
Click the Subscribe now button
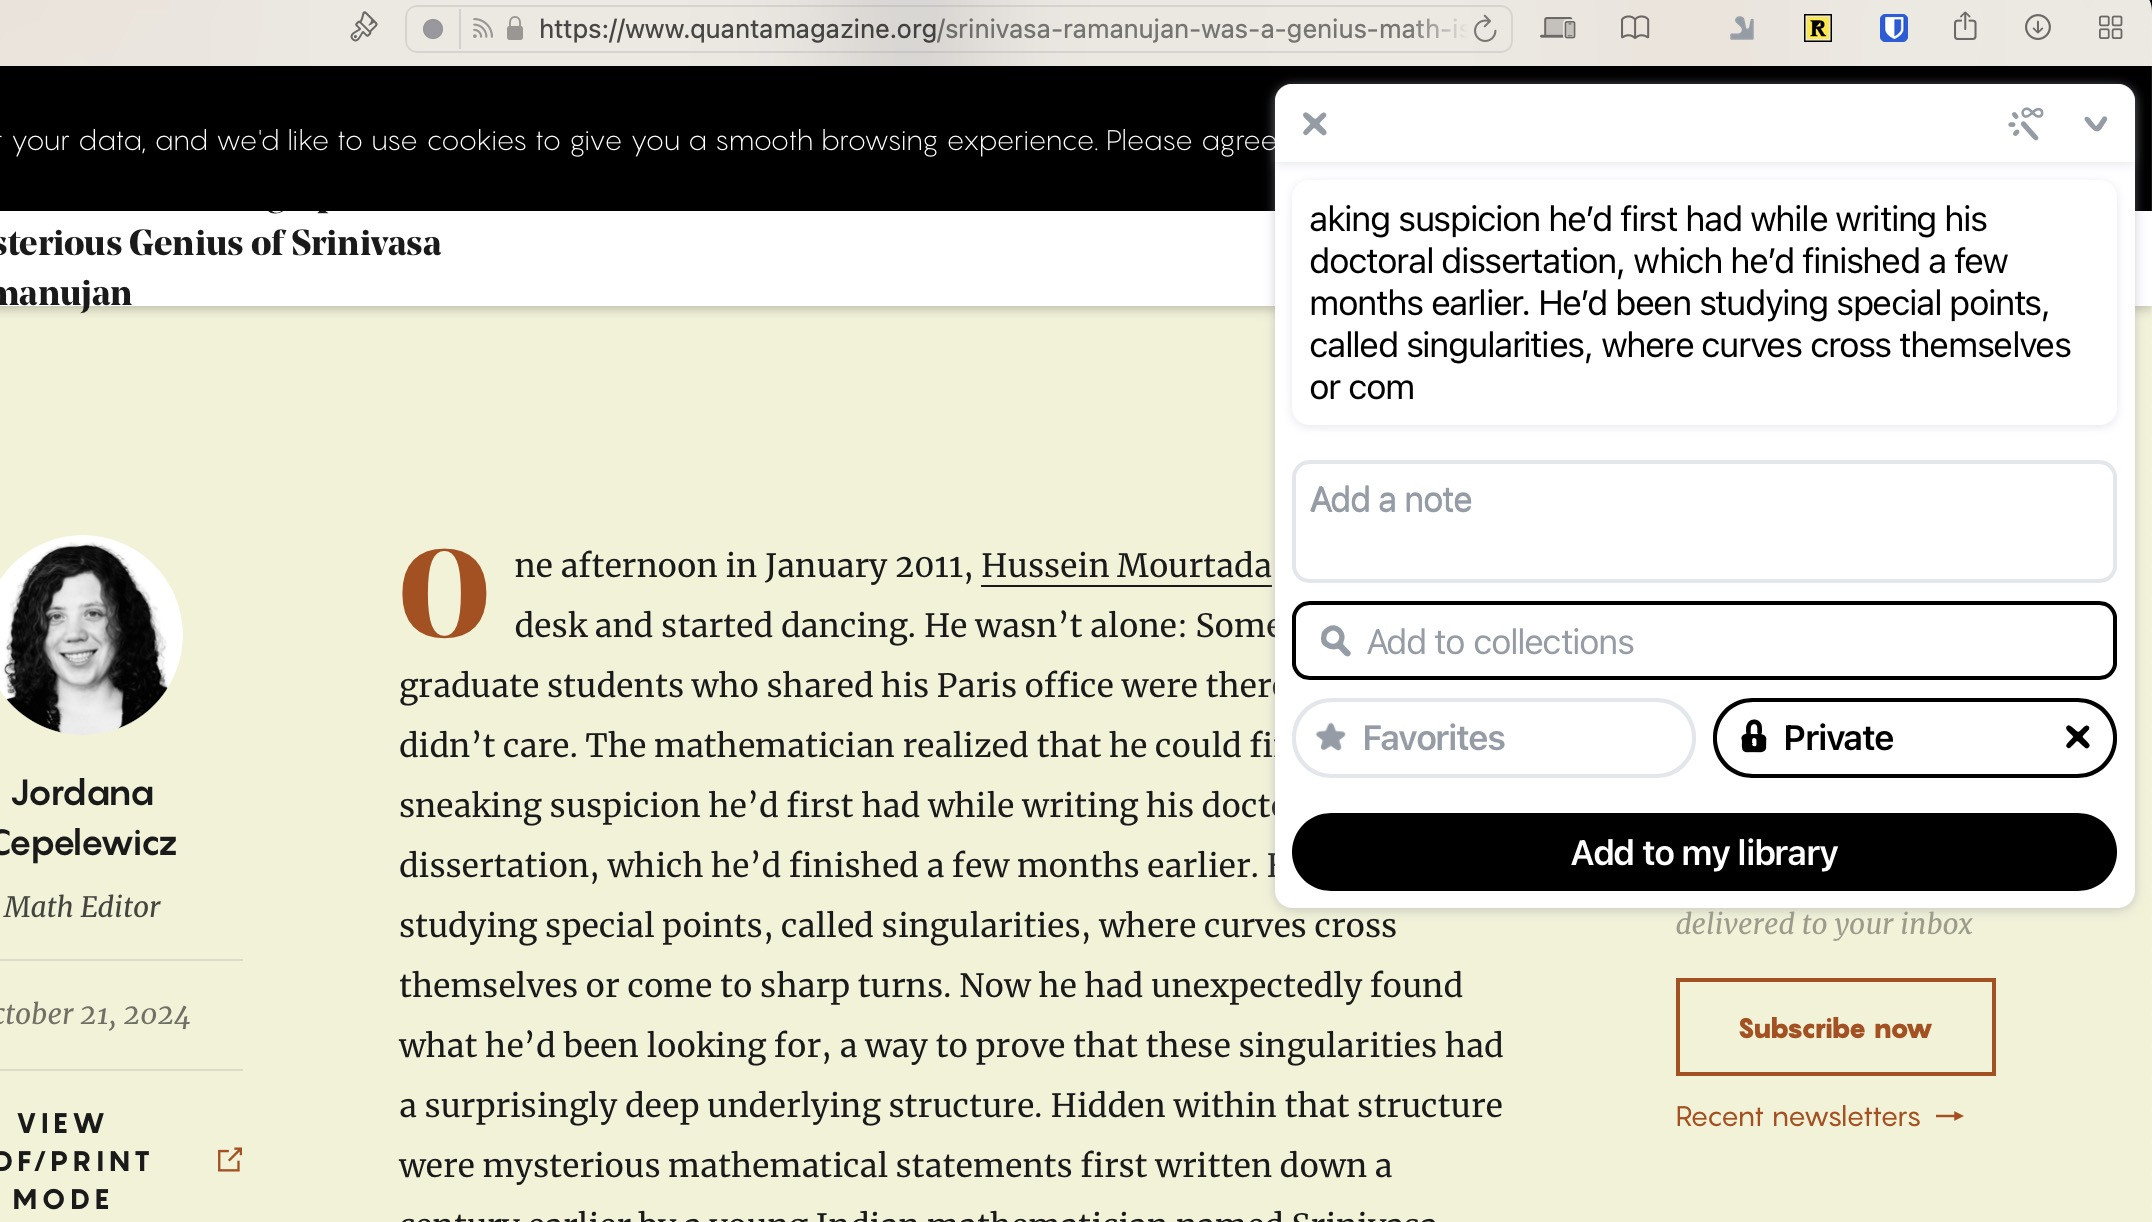pos(1835,1027)
